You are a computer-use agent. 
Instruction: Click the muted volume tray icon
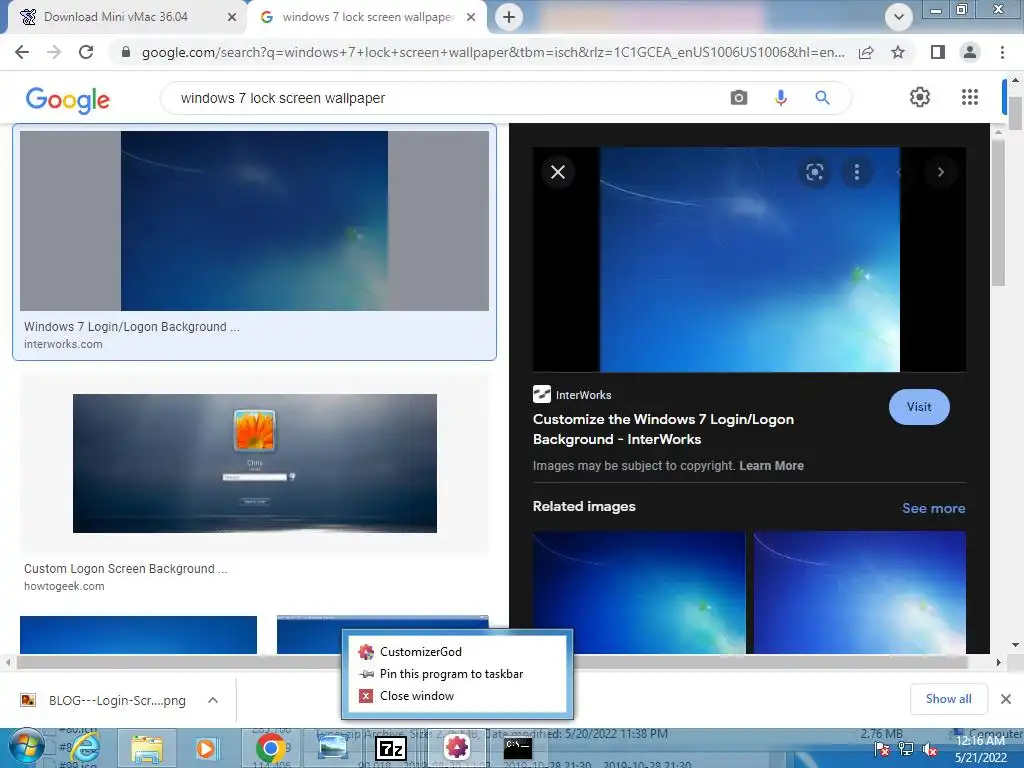[x=928, y=749]
